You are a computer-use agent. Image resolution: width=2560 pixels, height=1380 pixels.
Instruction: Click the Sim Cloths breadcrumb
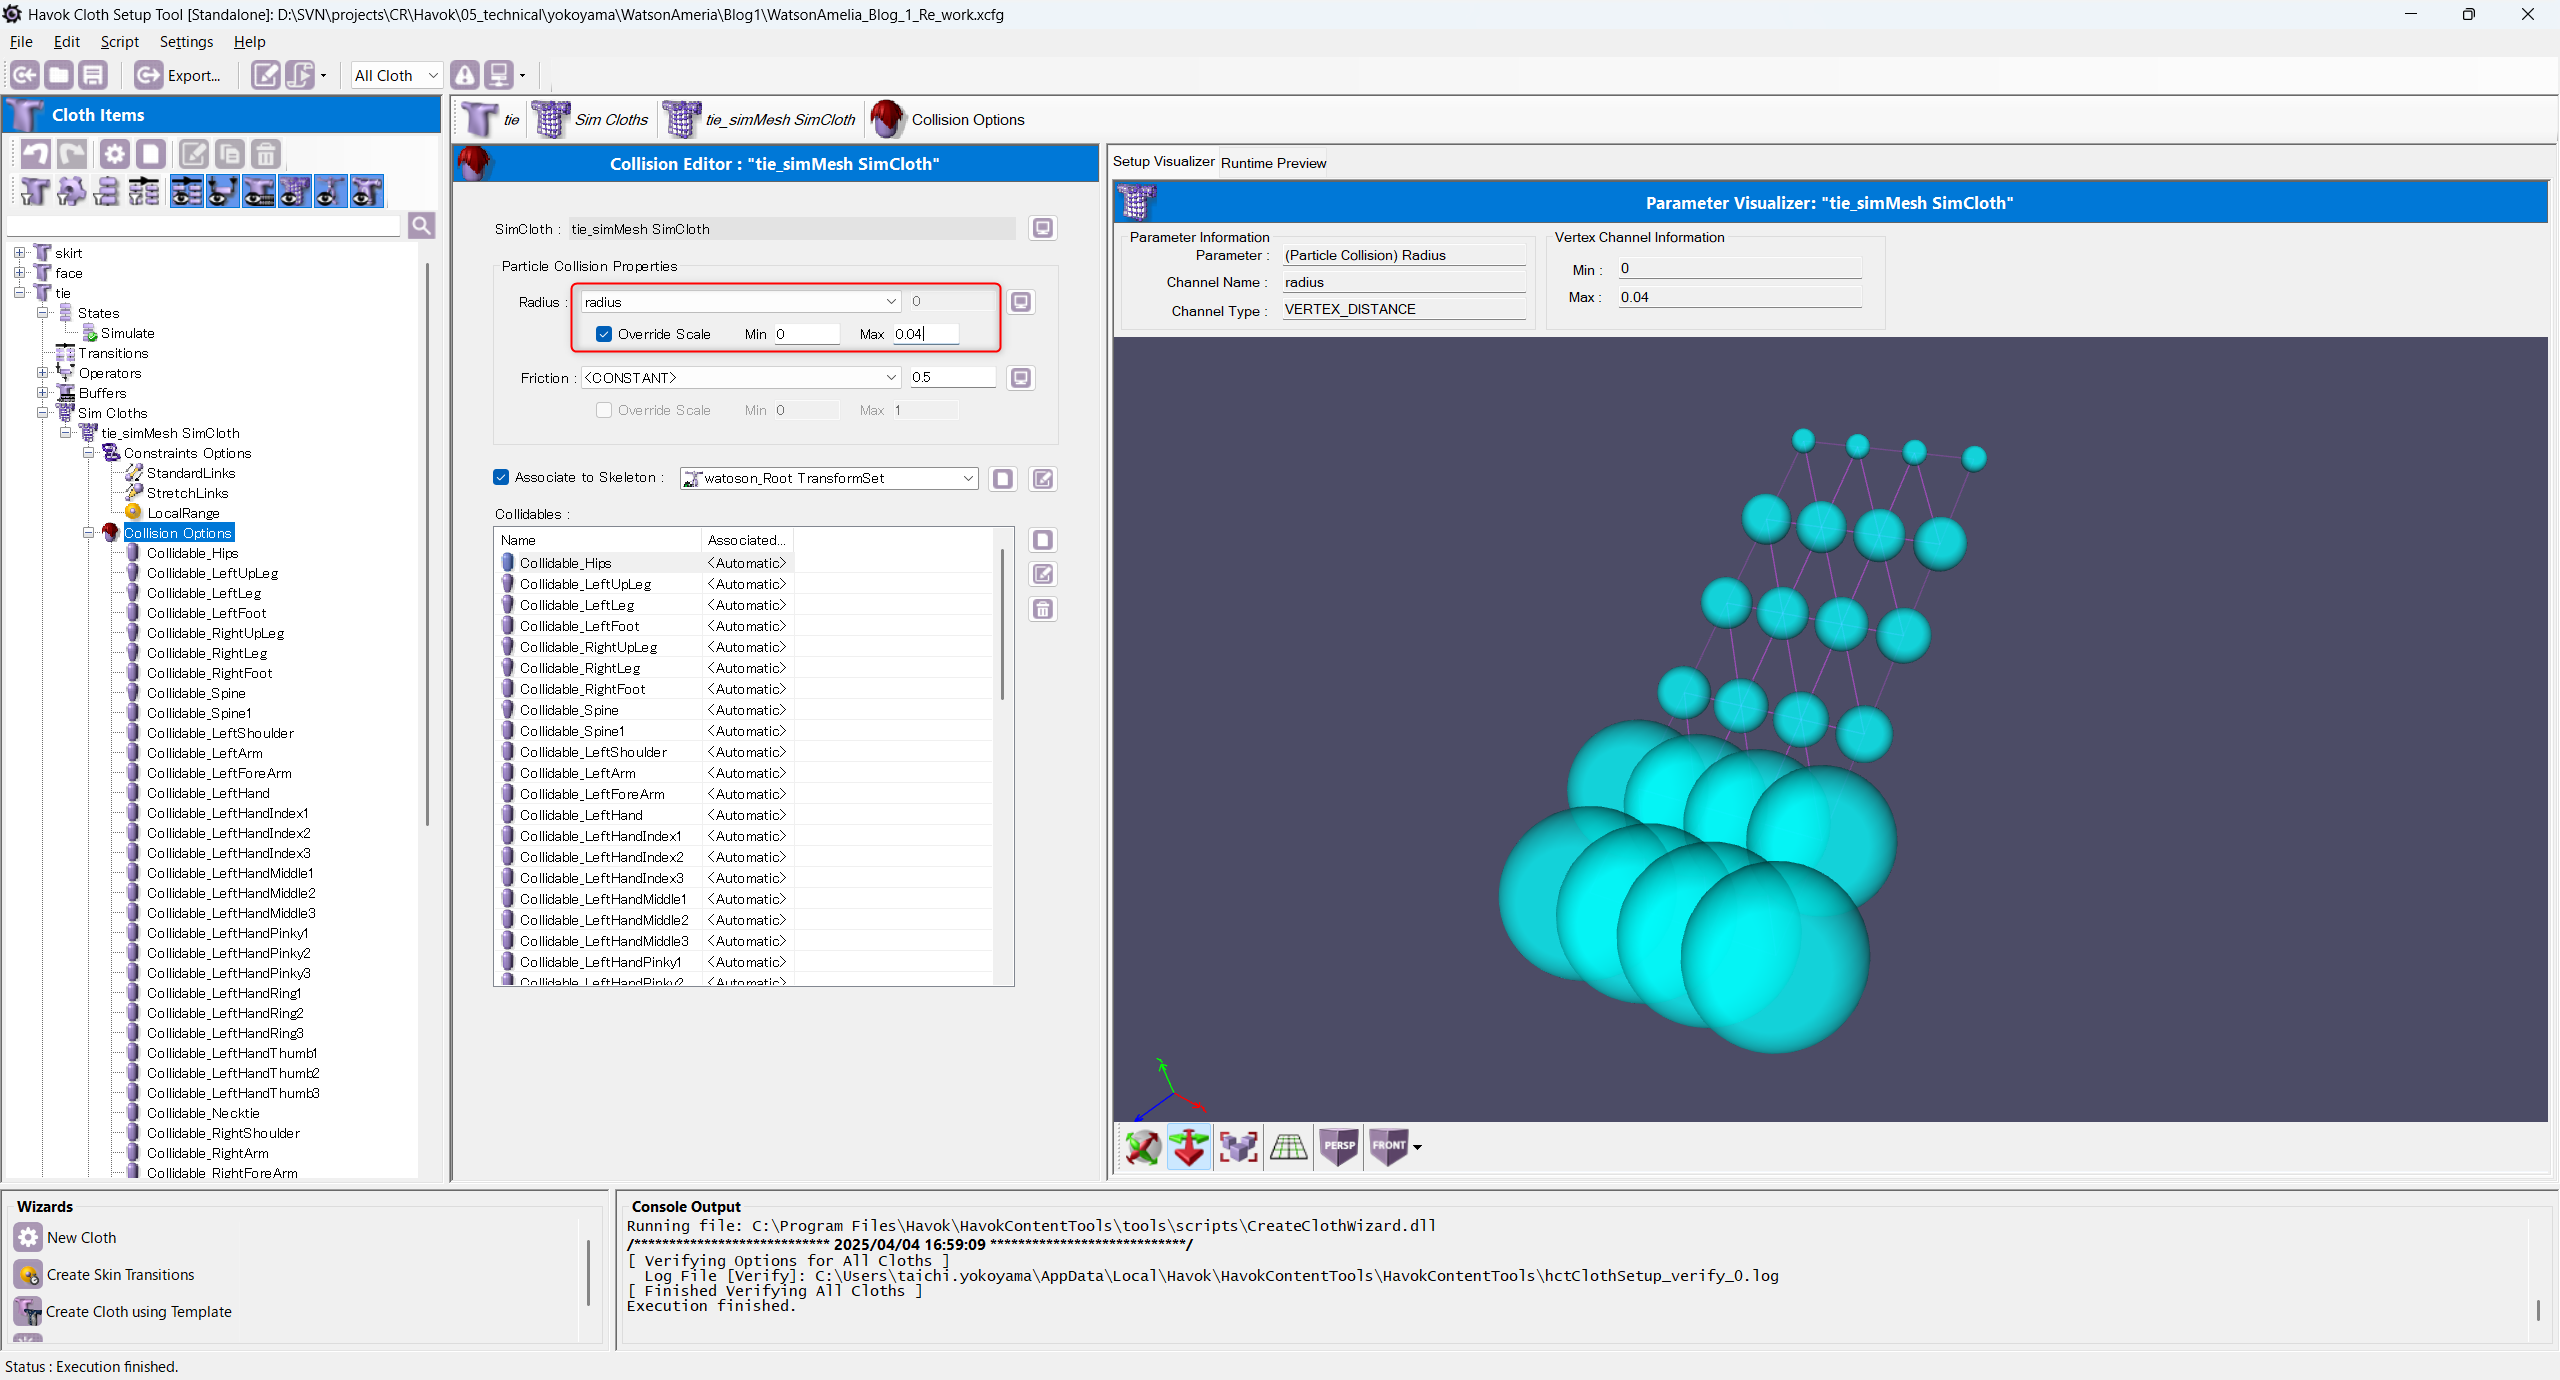[x=590, y=120]
